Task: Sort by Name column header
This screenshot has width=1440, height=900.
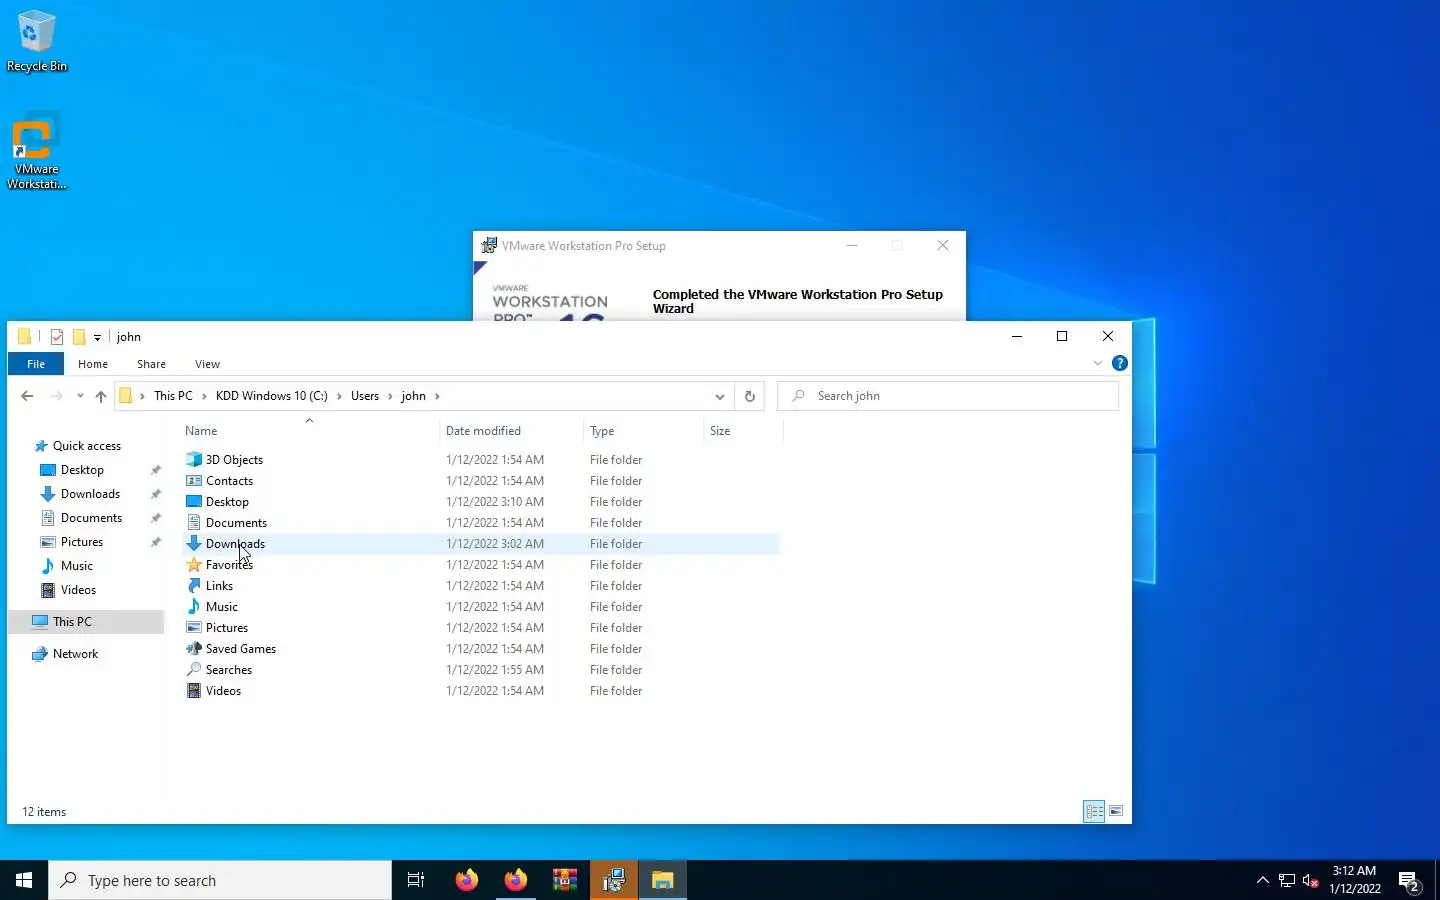Action: tap(310, 431)
